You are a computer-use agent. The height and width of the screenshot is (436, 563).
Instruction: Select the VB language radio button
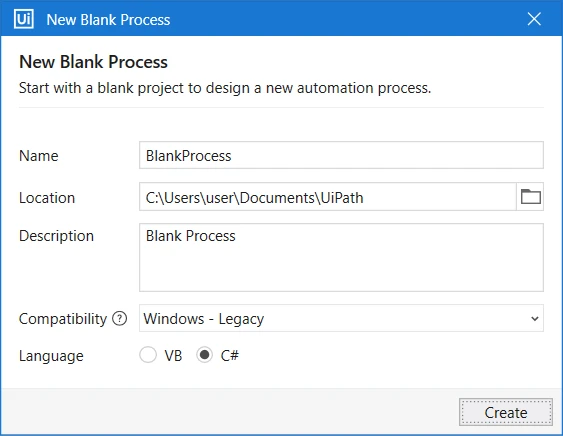point(148,355)
